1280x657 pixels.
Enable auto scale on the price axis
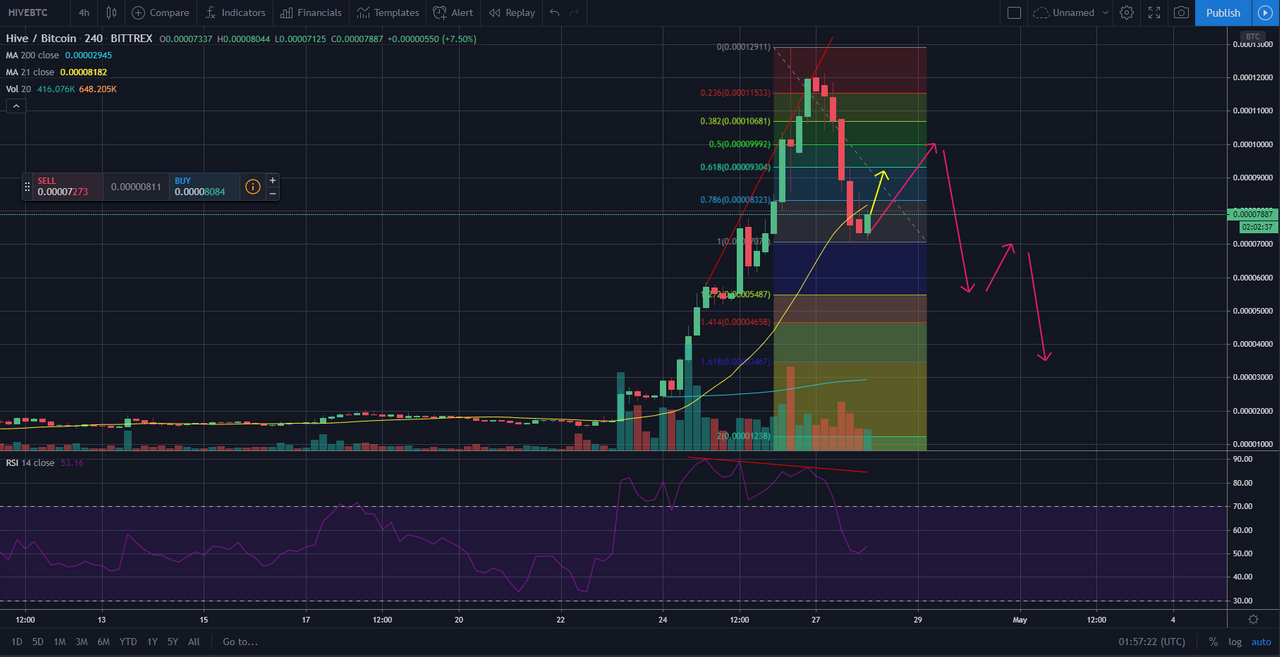[1260, 641]
